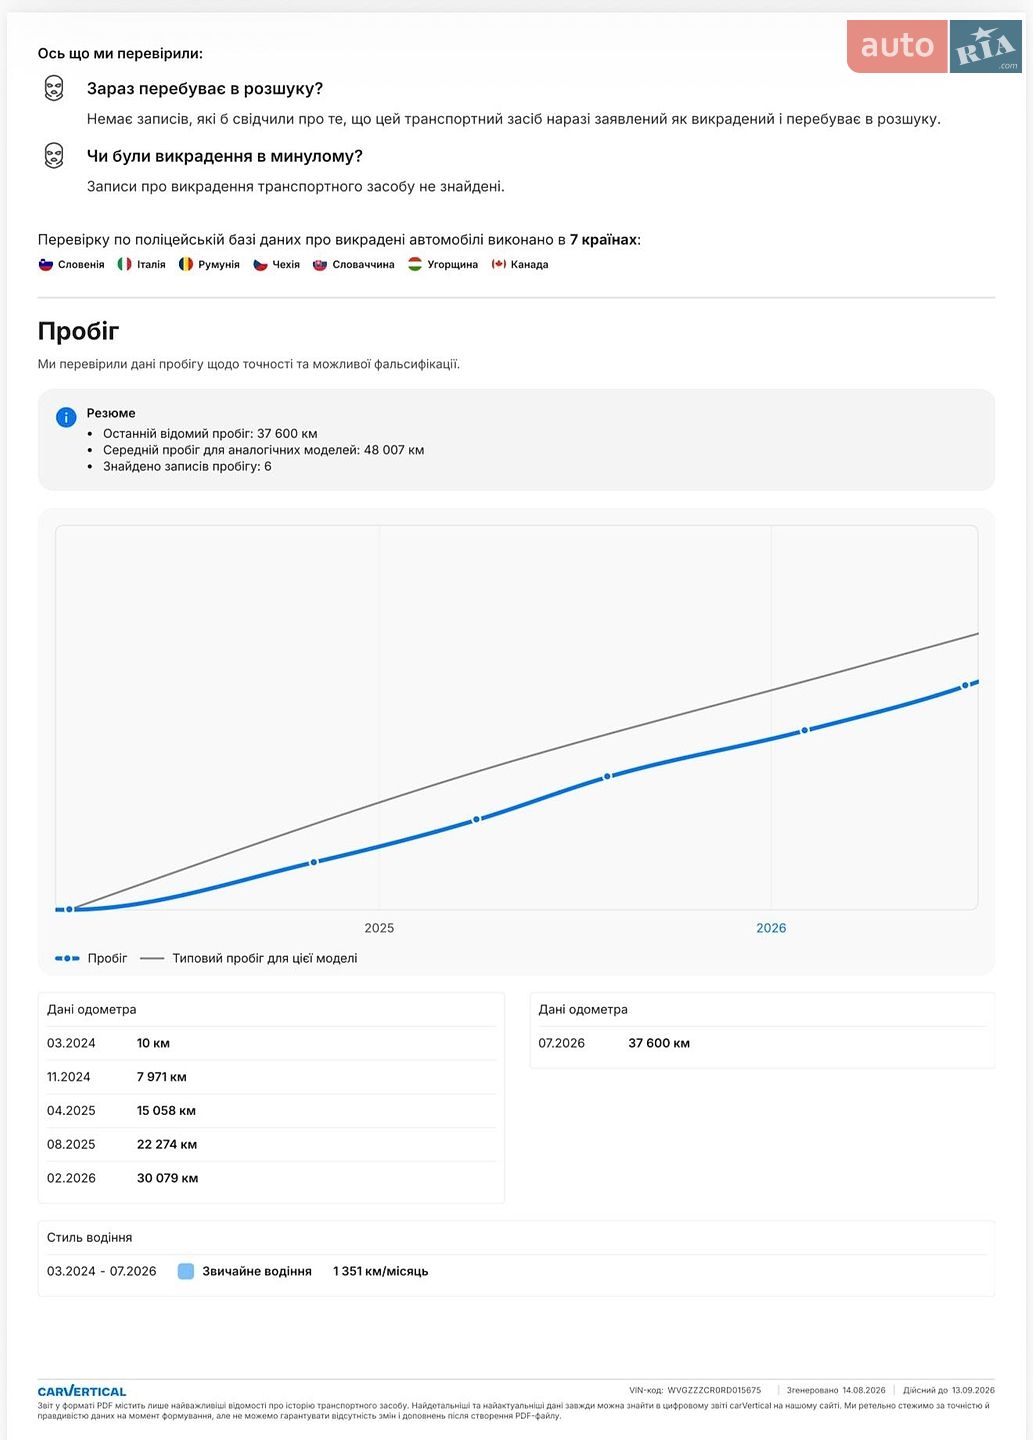Click the 2026 axis label
This screenshot has width=1033, height=1440.
click(x=771, y=928)
